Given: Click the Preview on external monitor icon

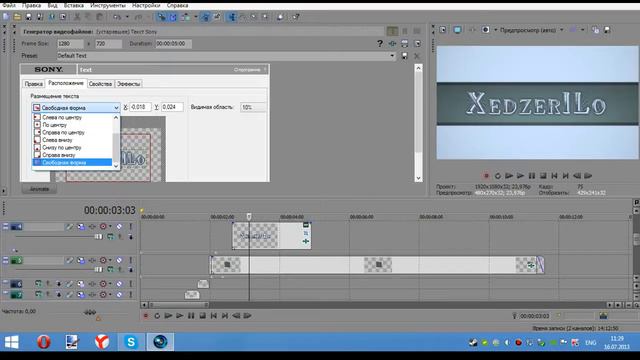Looking at the screenshot, I should (x=458, y=30).
